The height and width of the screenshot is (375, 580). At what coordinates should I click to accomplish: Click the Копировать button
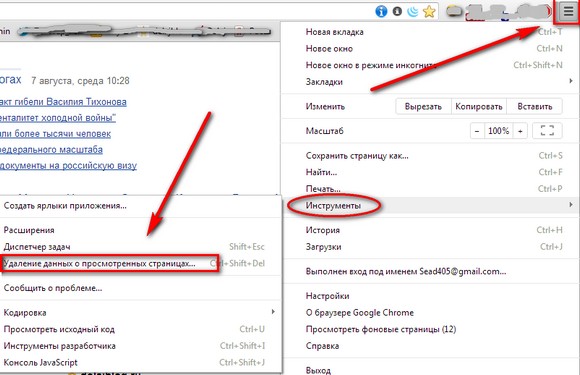tap(479, 107)
